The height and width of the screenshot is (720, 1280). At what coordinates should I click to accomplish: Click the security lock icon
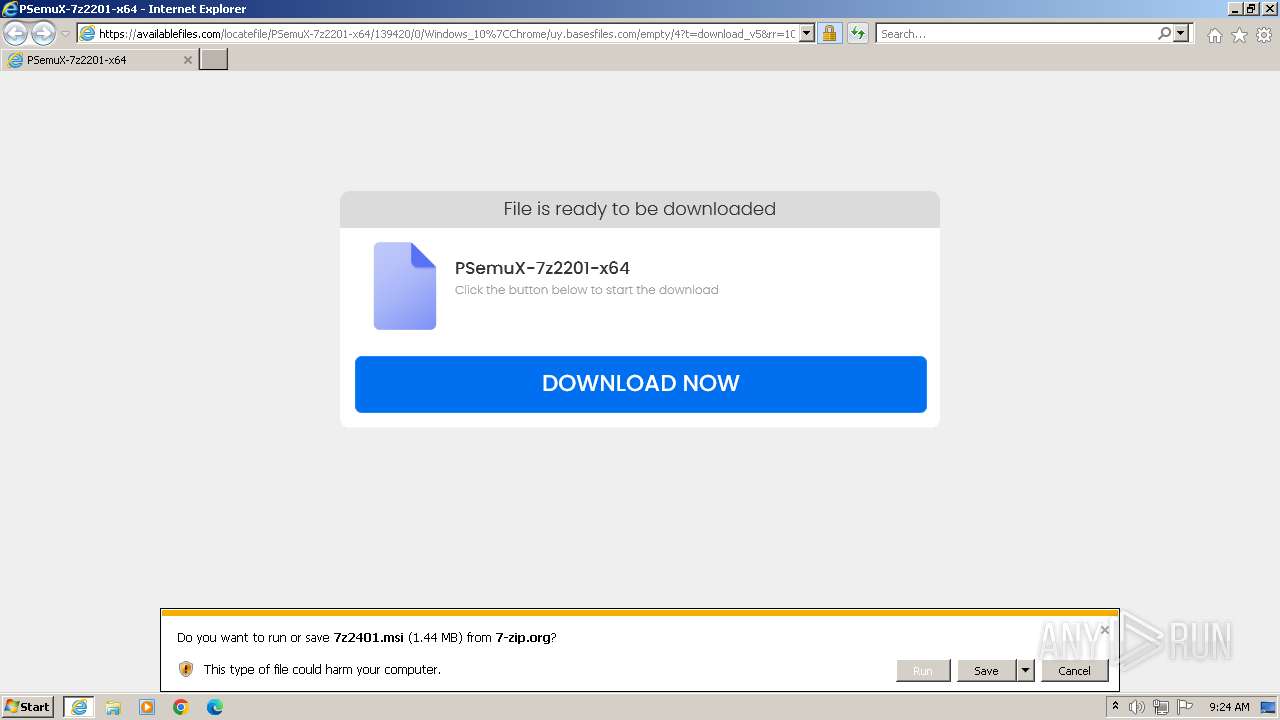point(829,33)
